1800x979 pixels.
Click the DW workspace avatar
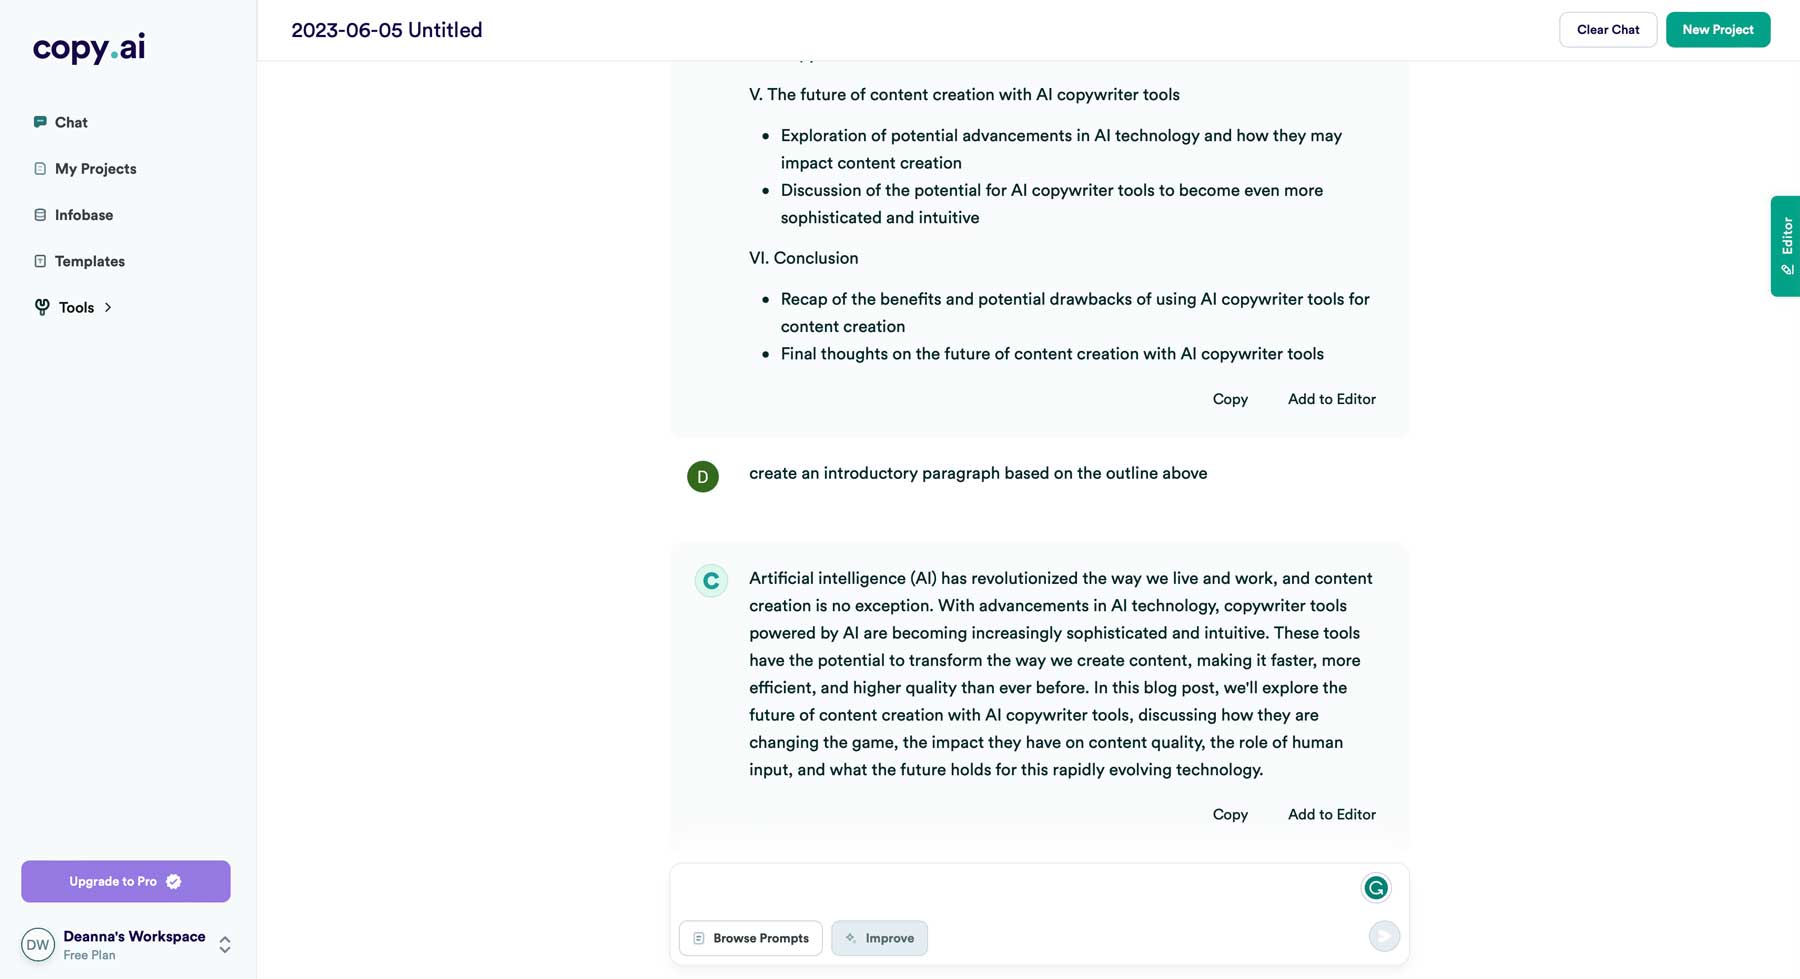point(38,945)
